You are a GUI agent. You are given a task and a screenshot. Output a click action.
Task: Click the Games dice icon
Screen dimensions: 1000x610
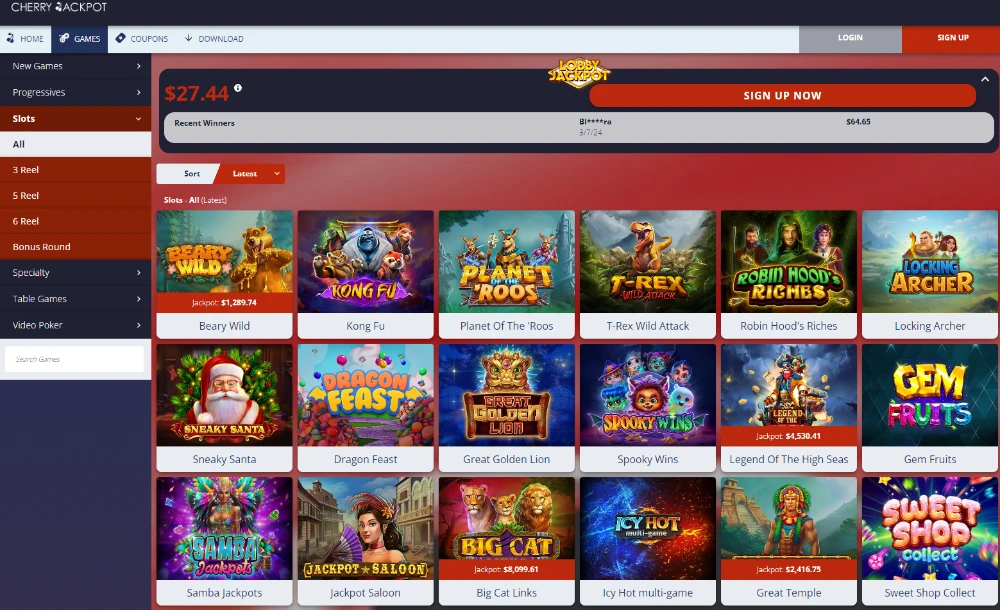pos(64,38)
